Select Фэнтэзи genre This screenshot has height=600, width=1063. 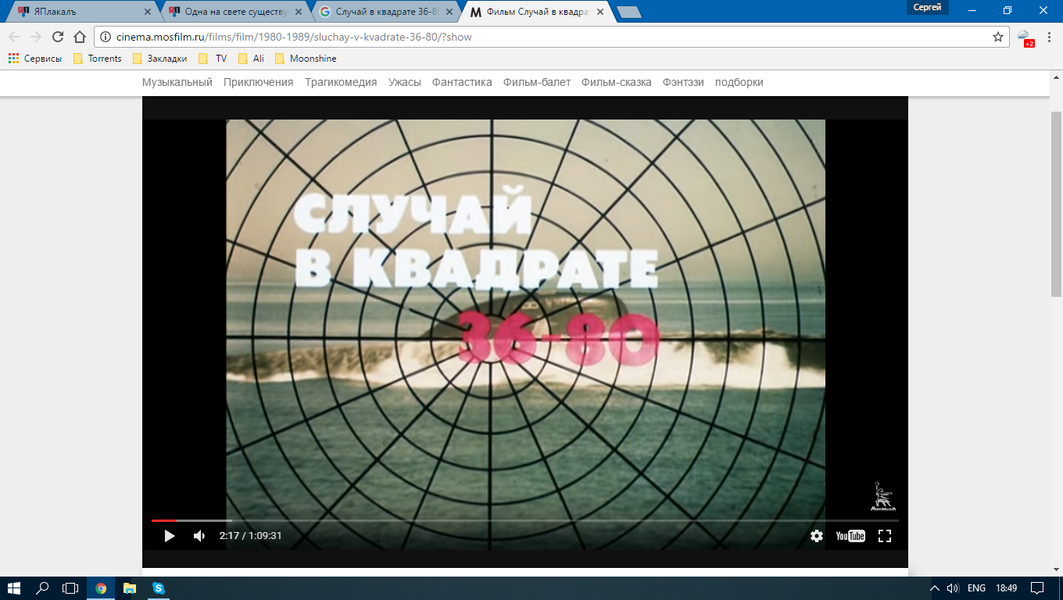683,82
